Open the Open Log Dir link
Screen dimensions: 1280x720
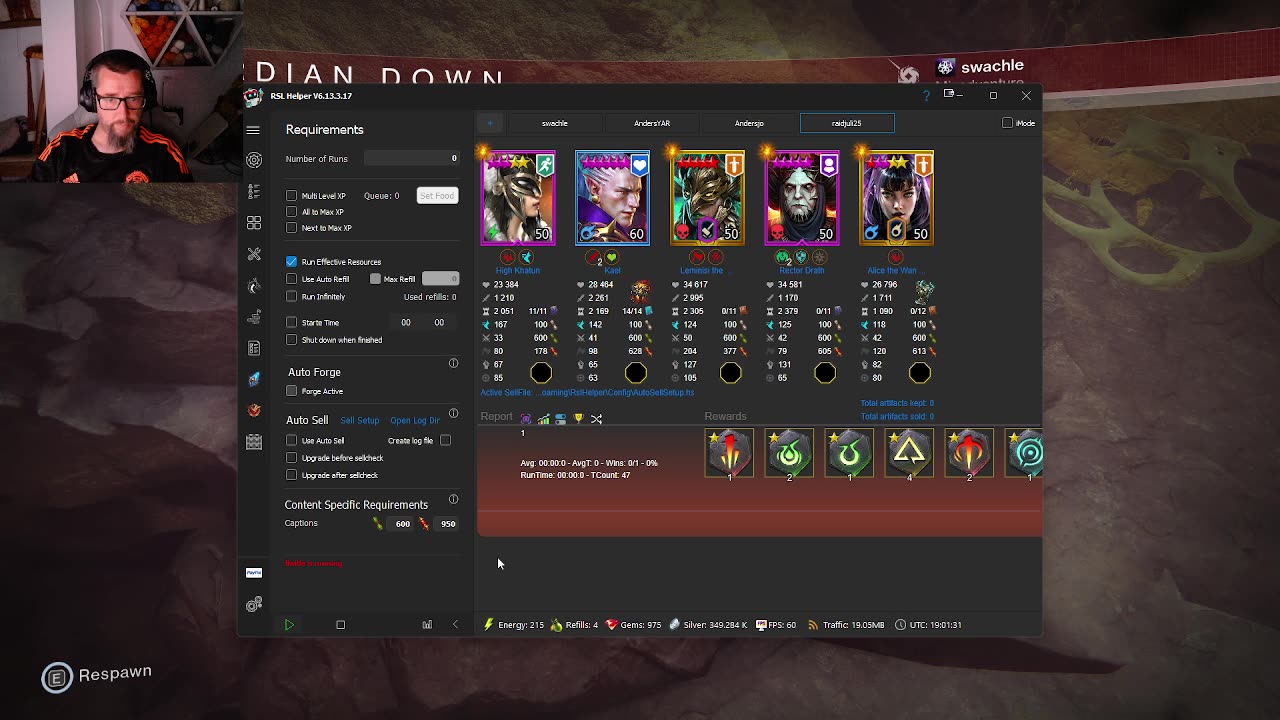tap(415, 421)
